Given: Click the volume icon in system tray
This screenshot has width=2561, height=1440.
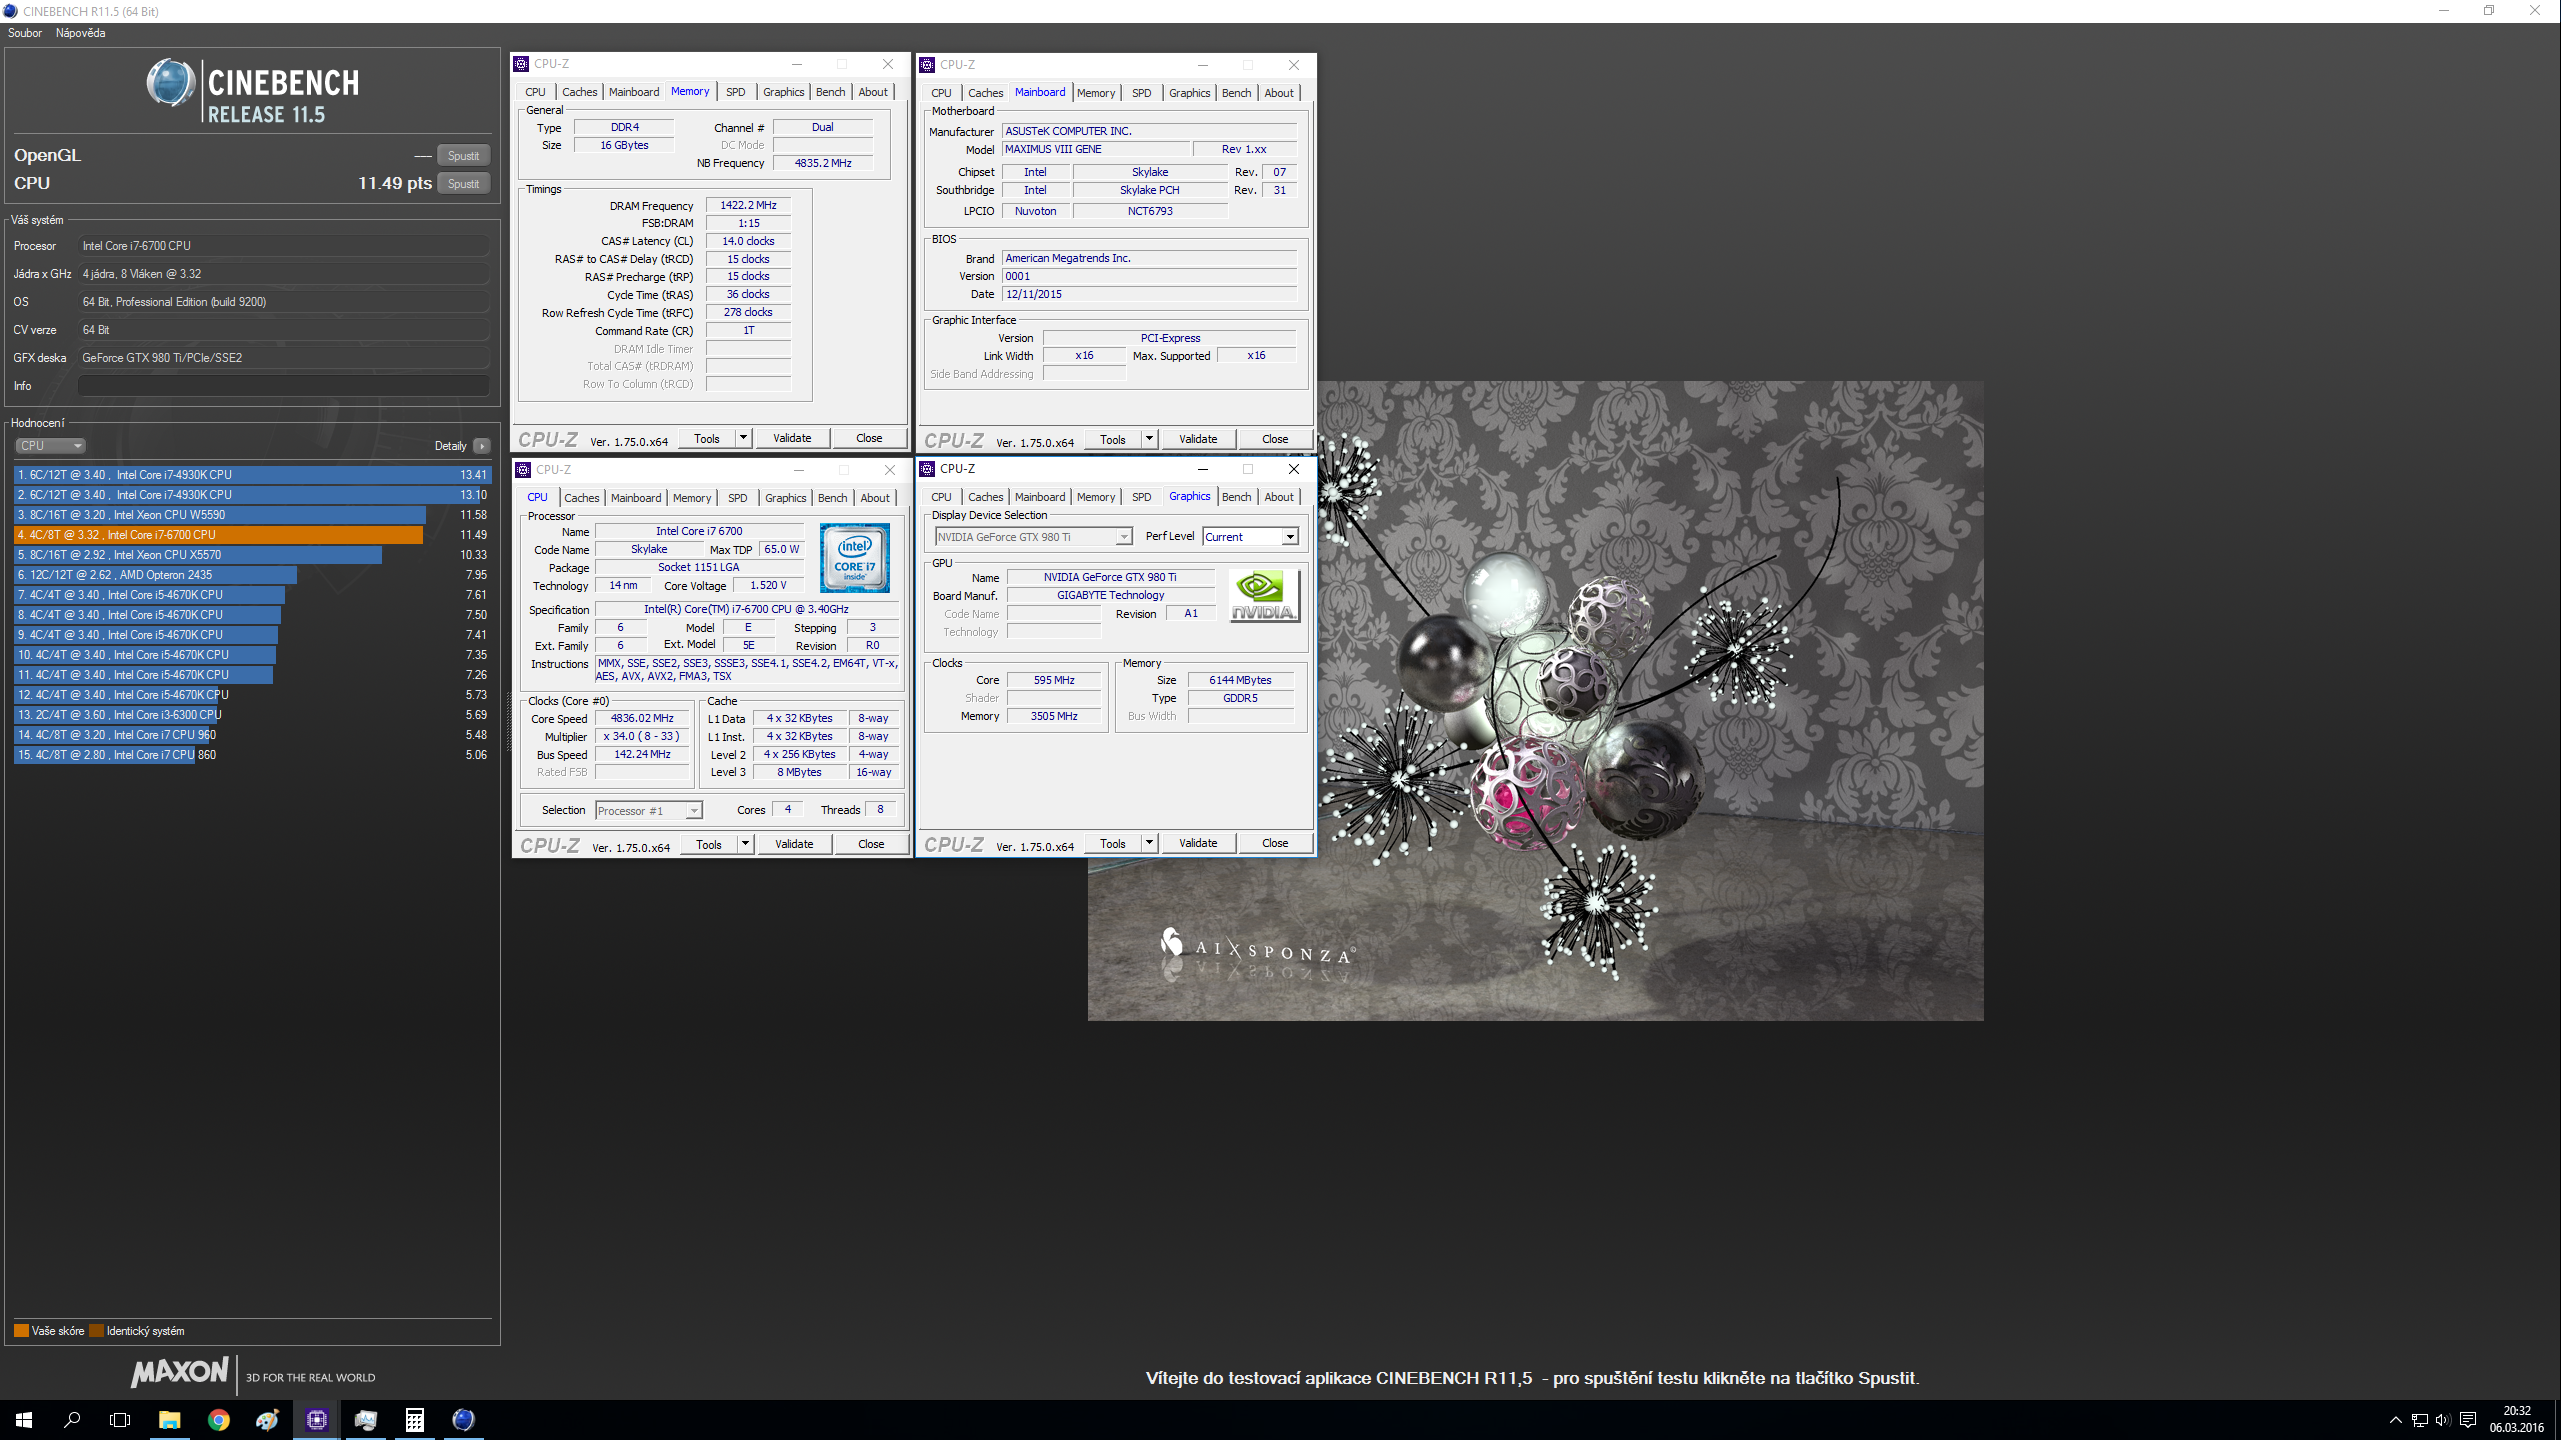Looking at the screenshot, I should pyautogui.click(x=2443, y=1420).
